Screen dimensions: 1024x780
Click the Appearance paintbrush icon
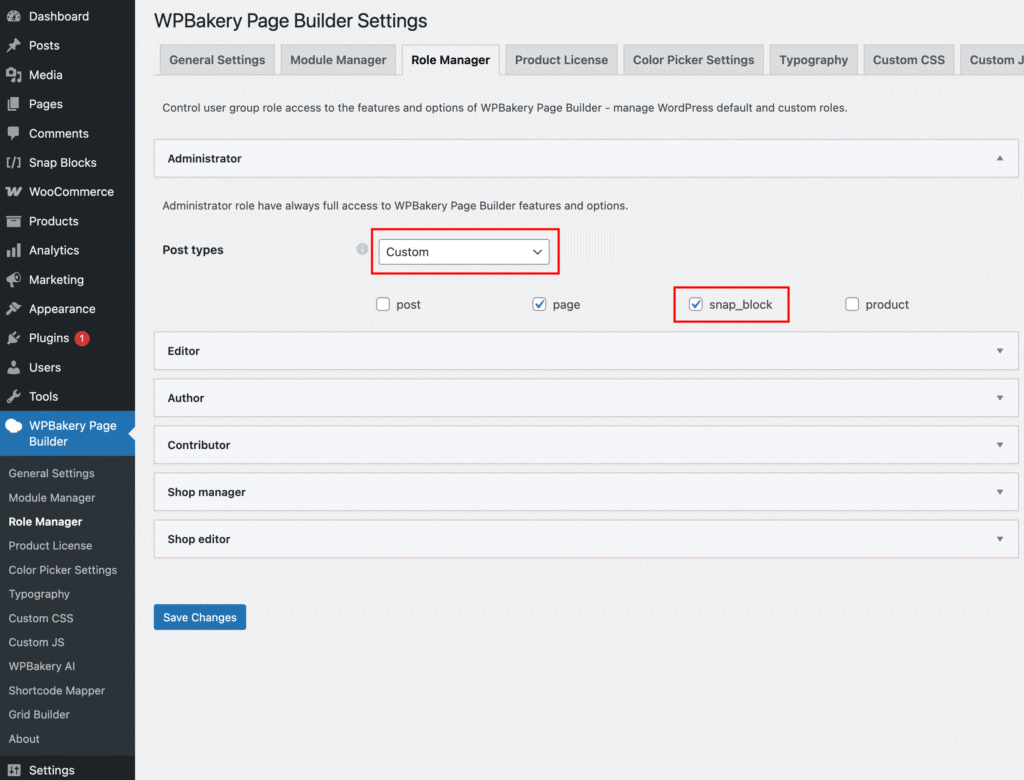[x=14, y=309]
